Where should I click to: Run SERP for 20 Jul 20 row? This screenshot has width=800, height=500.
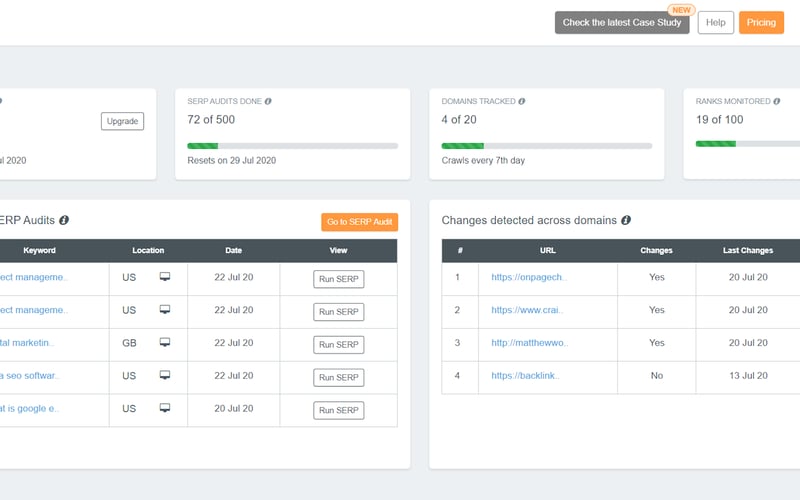click(x=339, y=410)
